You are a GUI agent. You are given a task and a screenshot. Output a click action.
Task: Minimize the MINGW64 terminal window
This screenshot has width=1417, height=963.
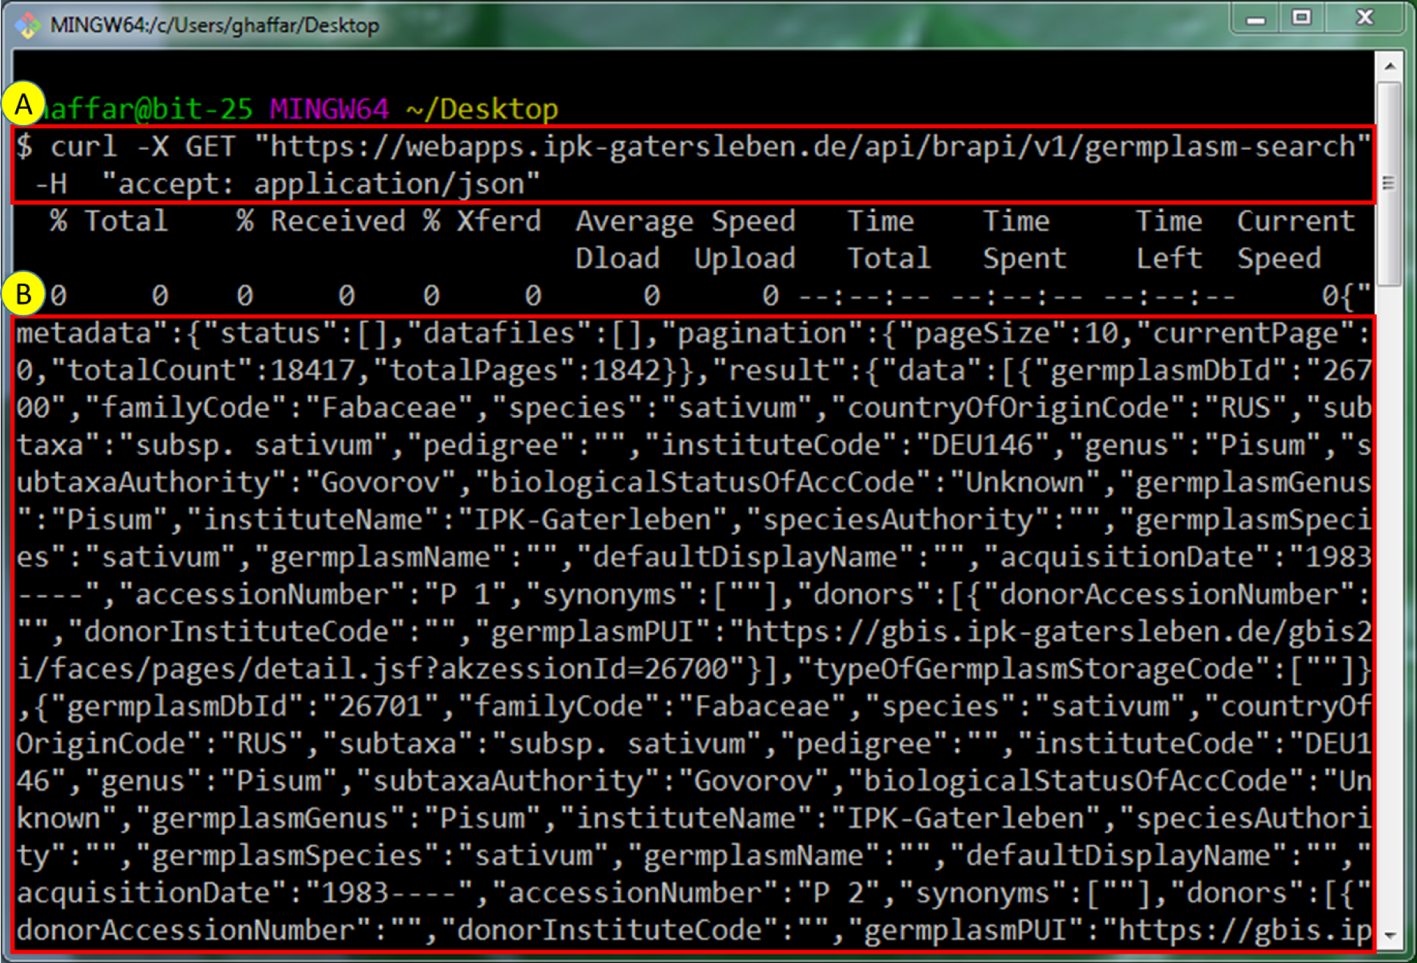pos(1256,18)
